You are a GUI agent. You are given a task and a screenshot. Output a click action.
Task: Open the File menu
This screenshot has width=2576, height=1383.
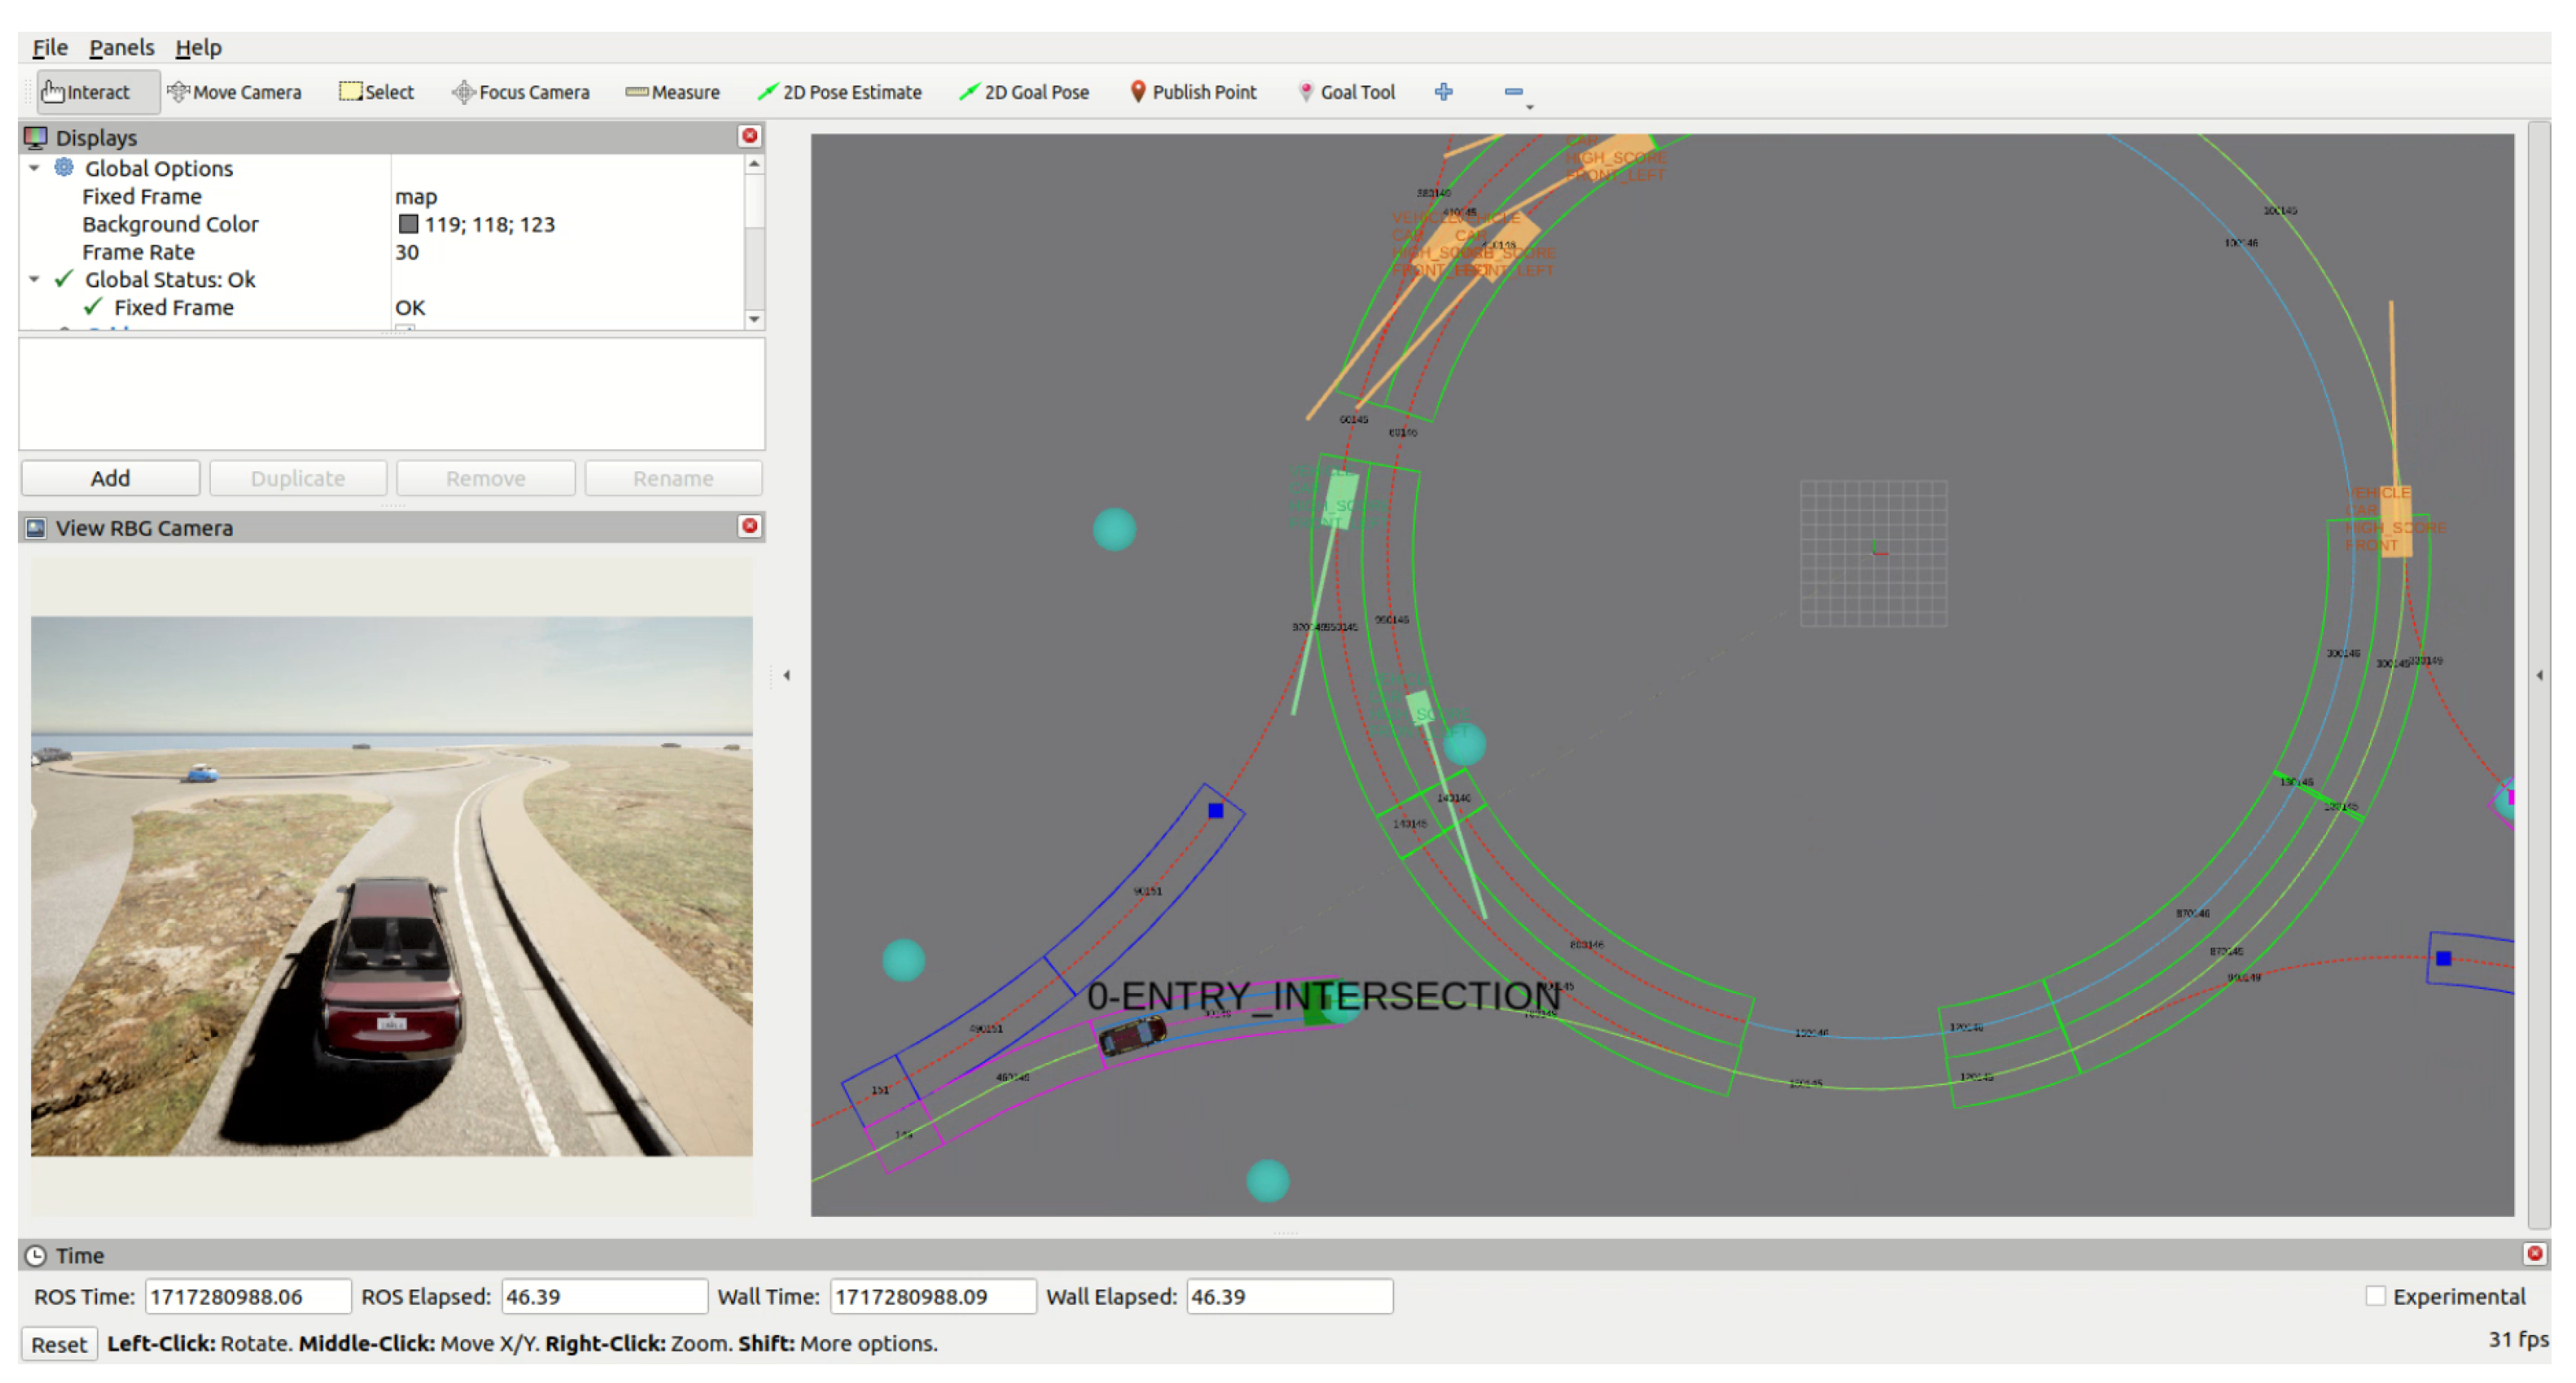pyautogui.click(x=49, y=47)
